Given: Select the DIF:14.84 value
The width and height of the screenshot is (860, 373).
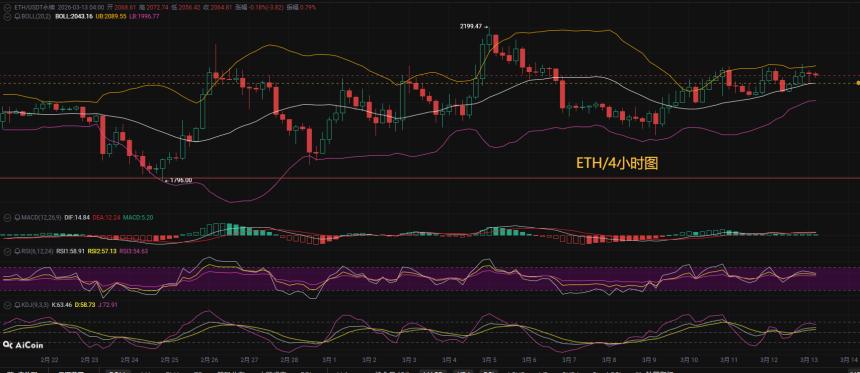Looking at the screenshot, I should coord(77,217).
